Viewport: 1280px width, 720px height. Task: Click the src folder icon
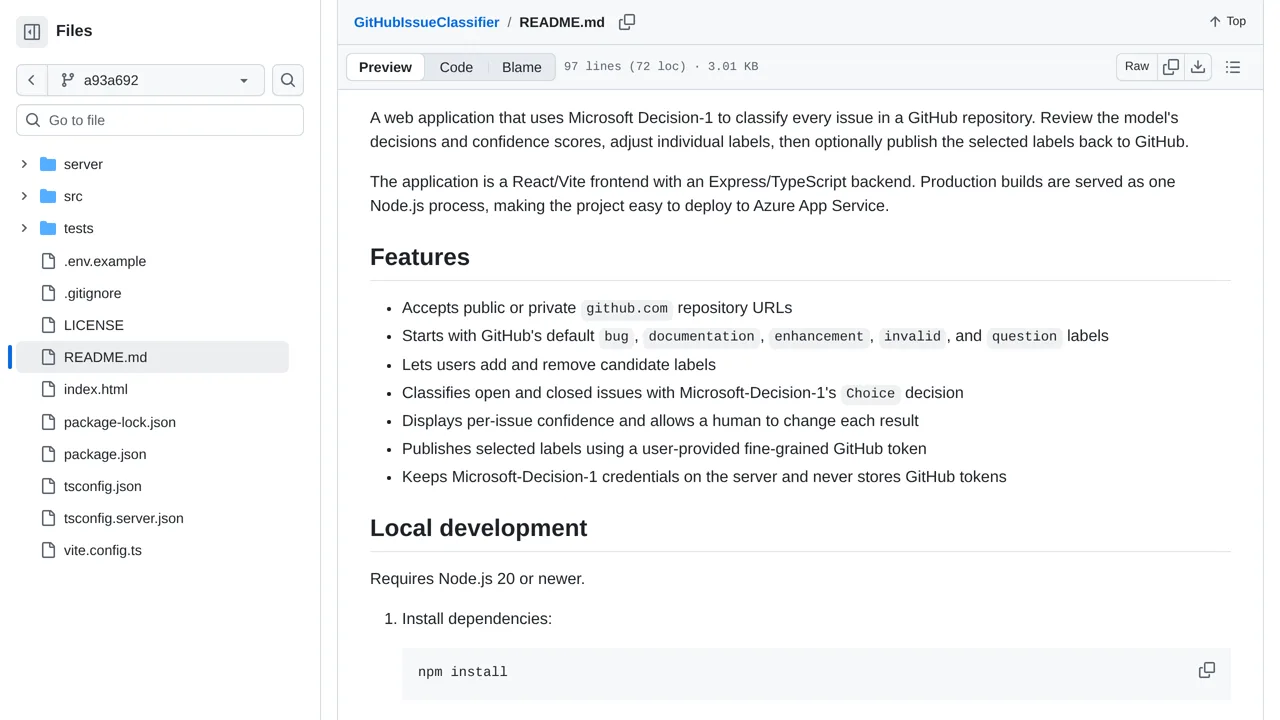(x=48, y=196)
